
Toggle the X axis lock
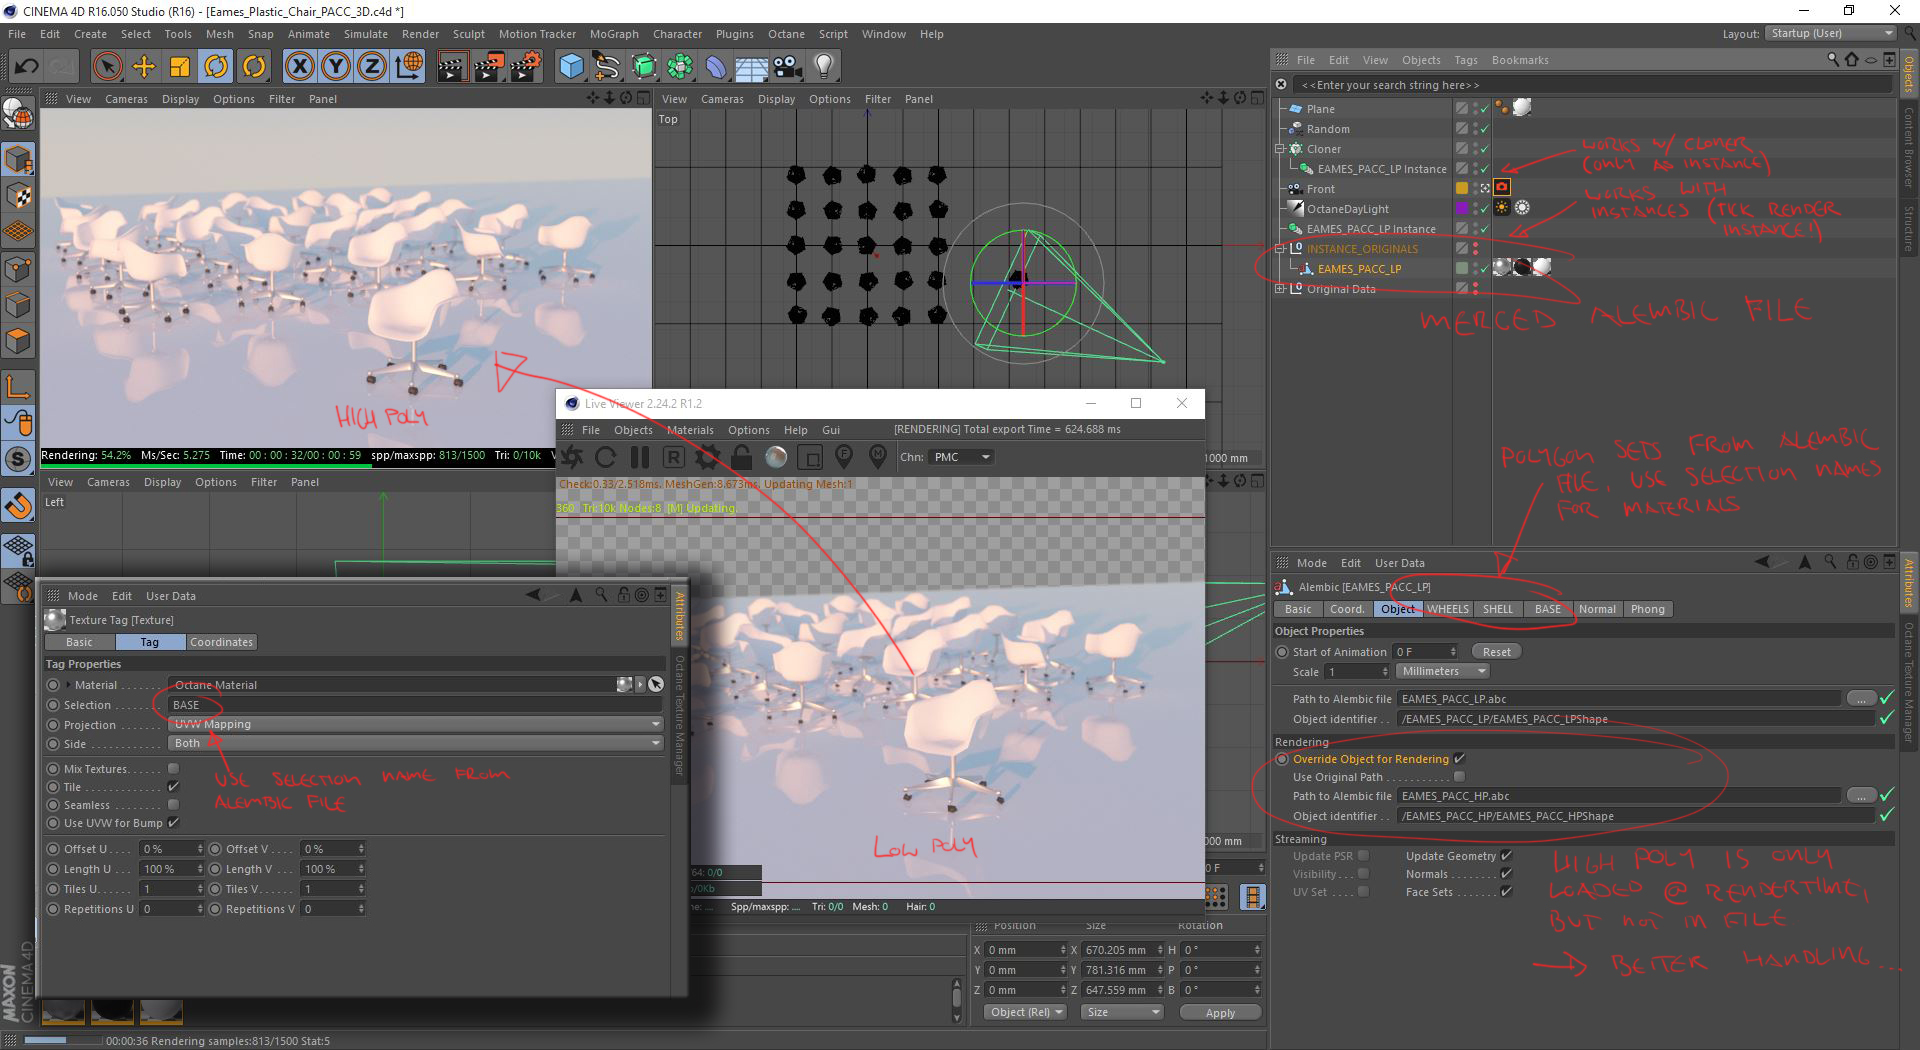pos(299,67)
